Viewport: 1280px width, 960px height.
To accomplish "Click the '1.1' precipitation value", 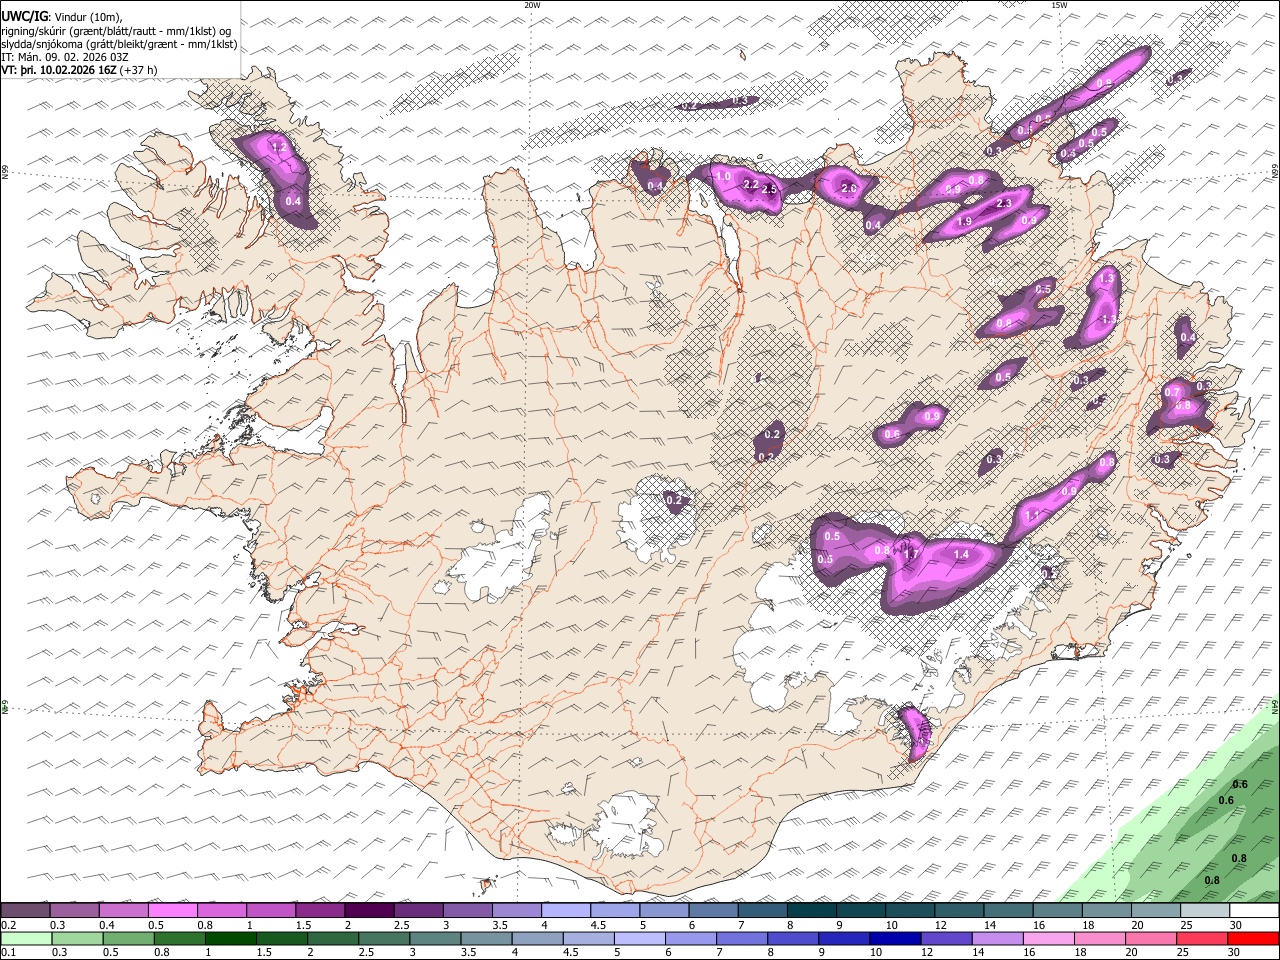I will [x=1033, y=516].
